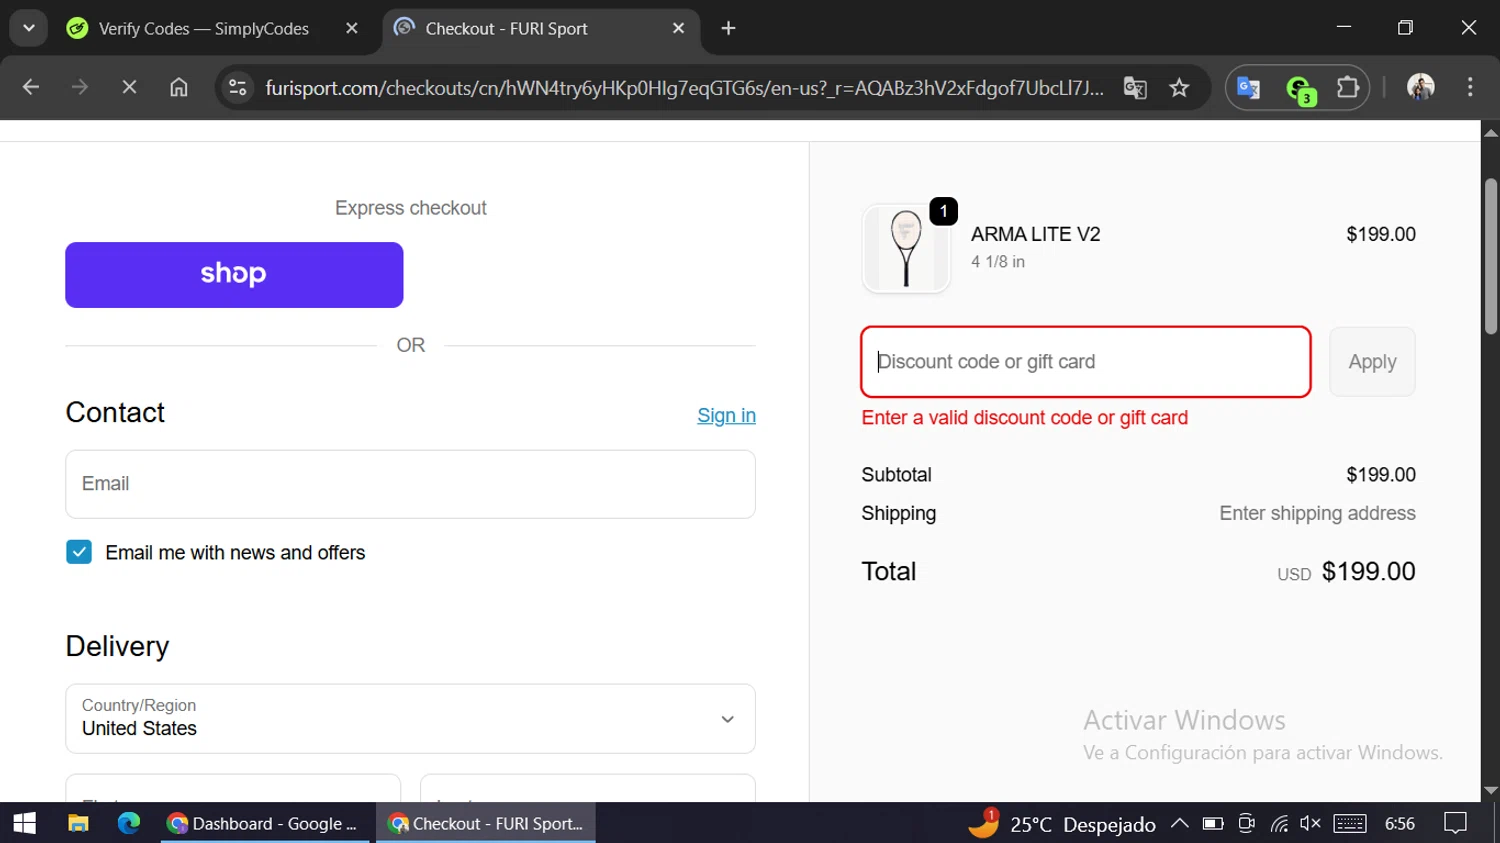Launch Microsoft Edge from the taskbar
This screenshot has width=1500, height=843.
tap(129, 823)
